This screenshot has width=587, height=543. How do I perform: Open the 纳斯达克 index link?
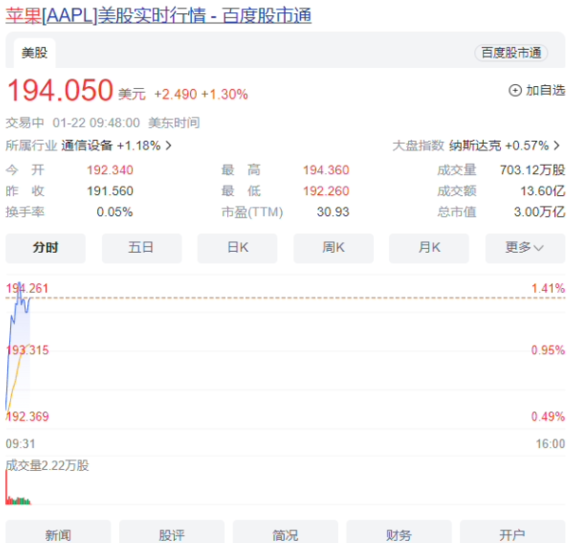pyautogui.click(x=475, y=145)
